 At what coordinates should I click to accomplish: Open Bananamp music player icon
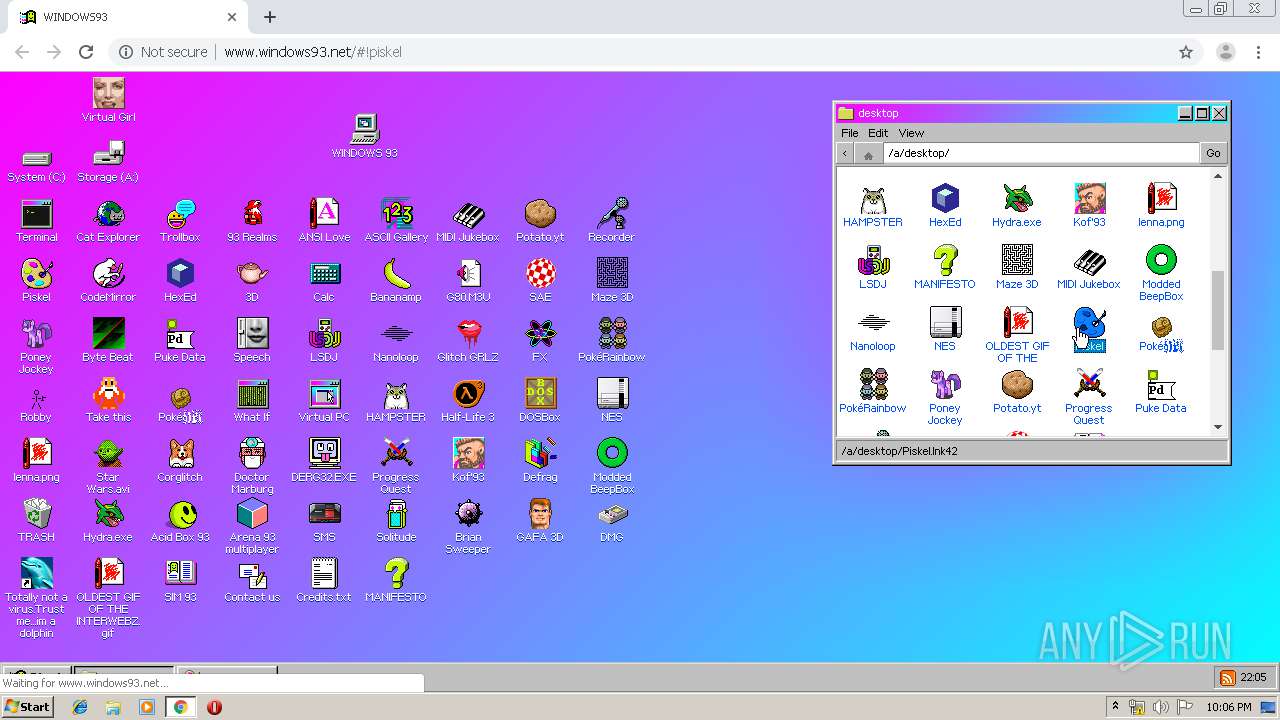(396, 281)
